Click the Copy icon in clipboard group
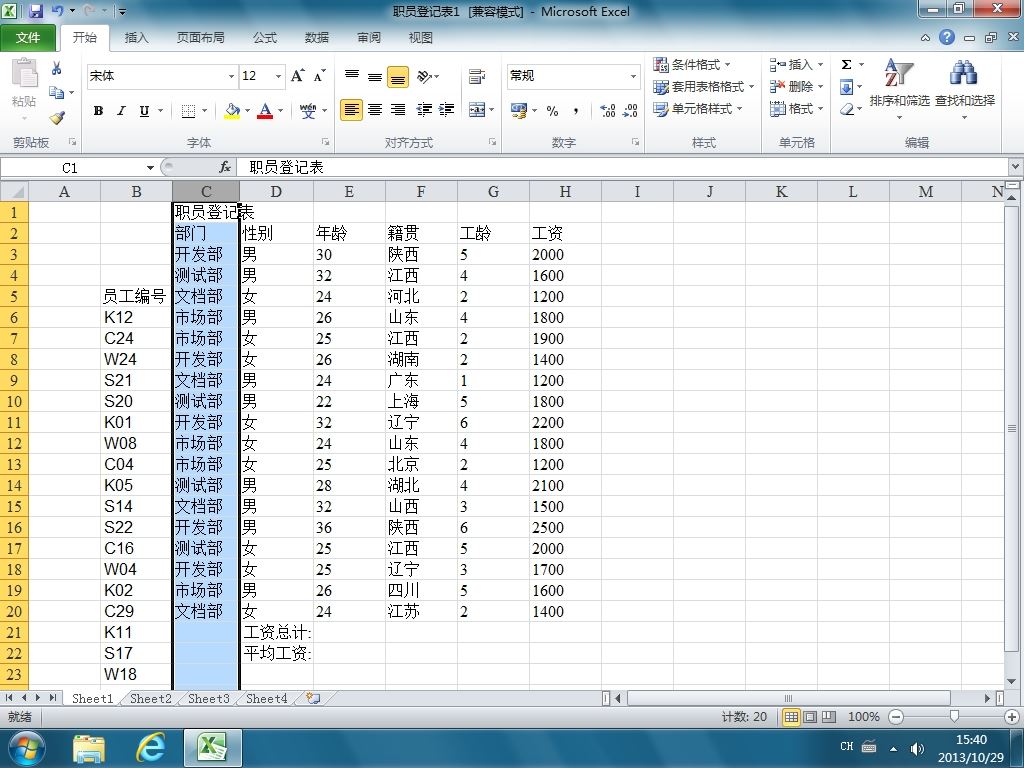 click(57, 93)
